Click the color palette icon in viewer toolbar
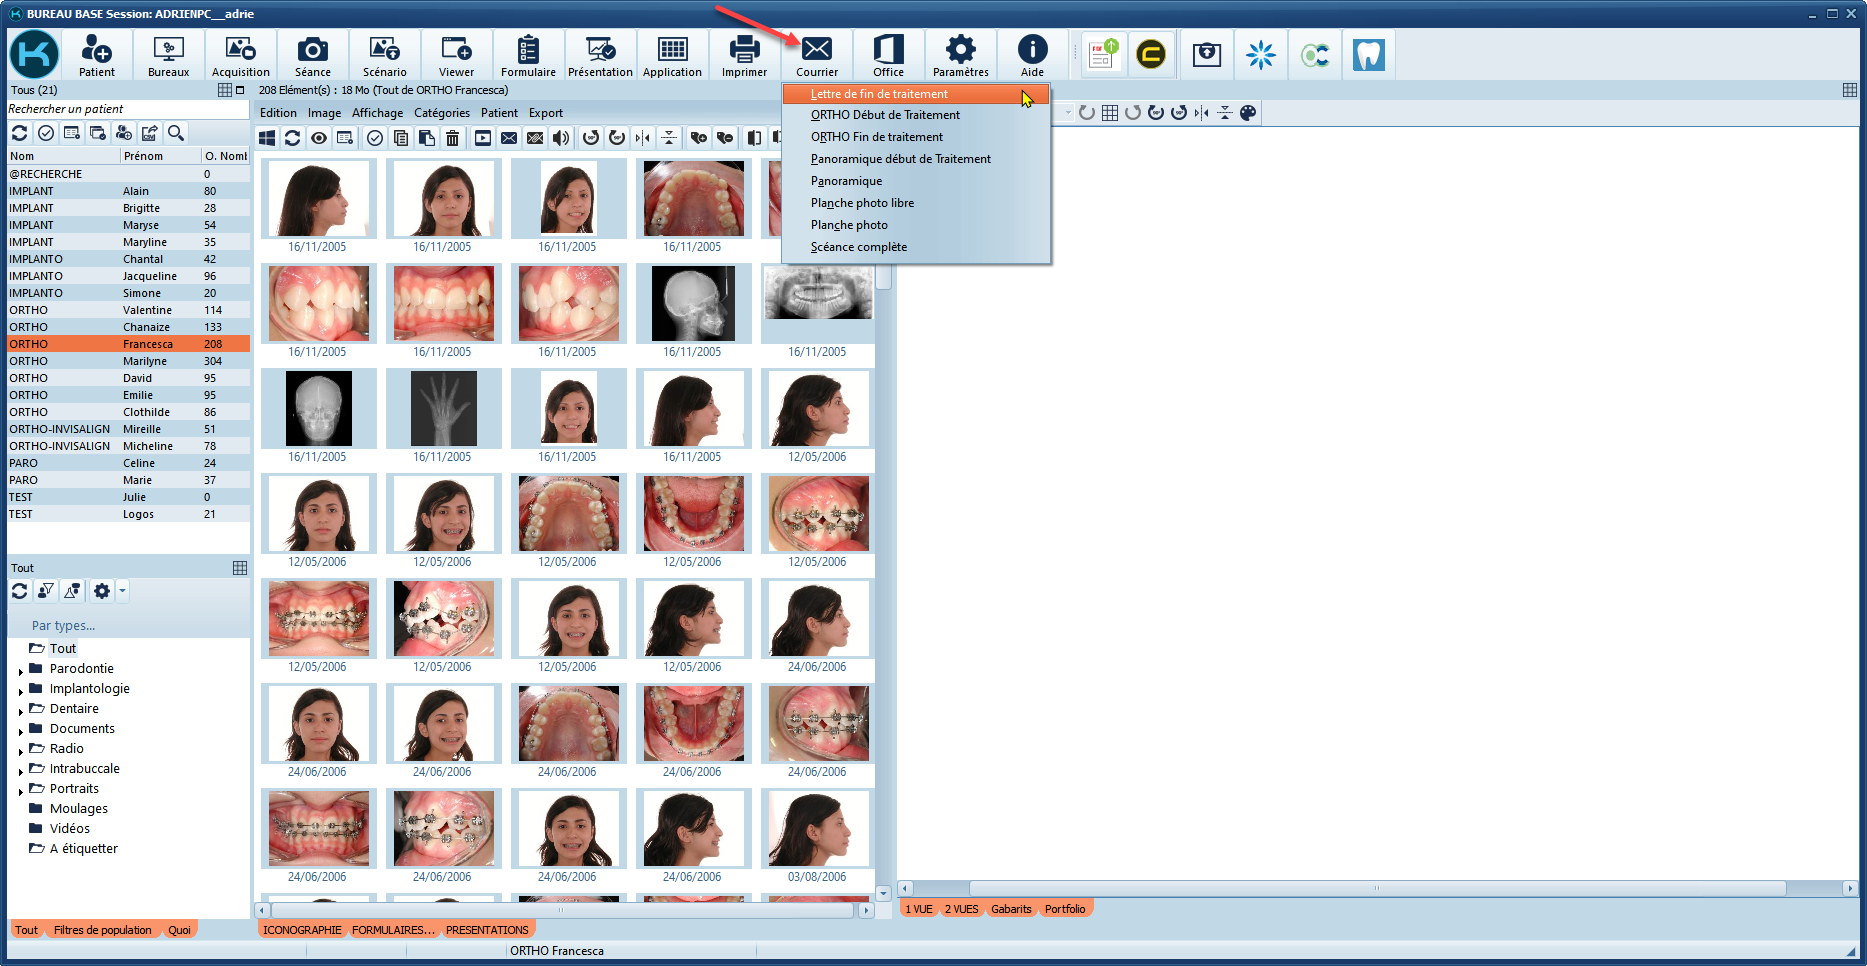Viewport: 1867px width, 966px height. click(x=1248, y=113)
